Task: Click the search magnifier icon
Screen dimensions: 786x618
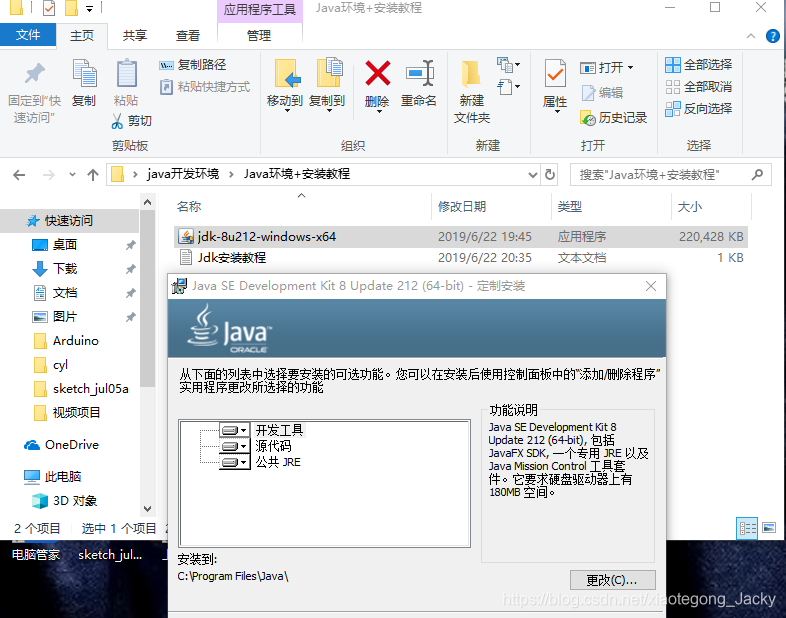Action: 757,174
